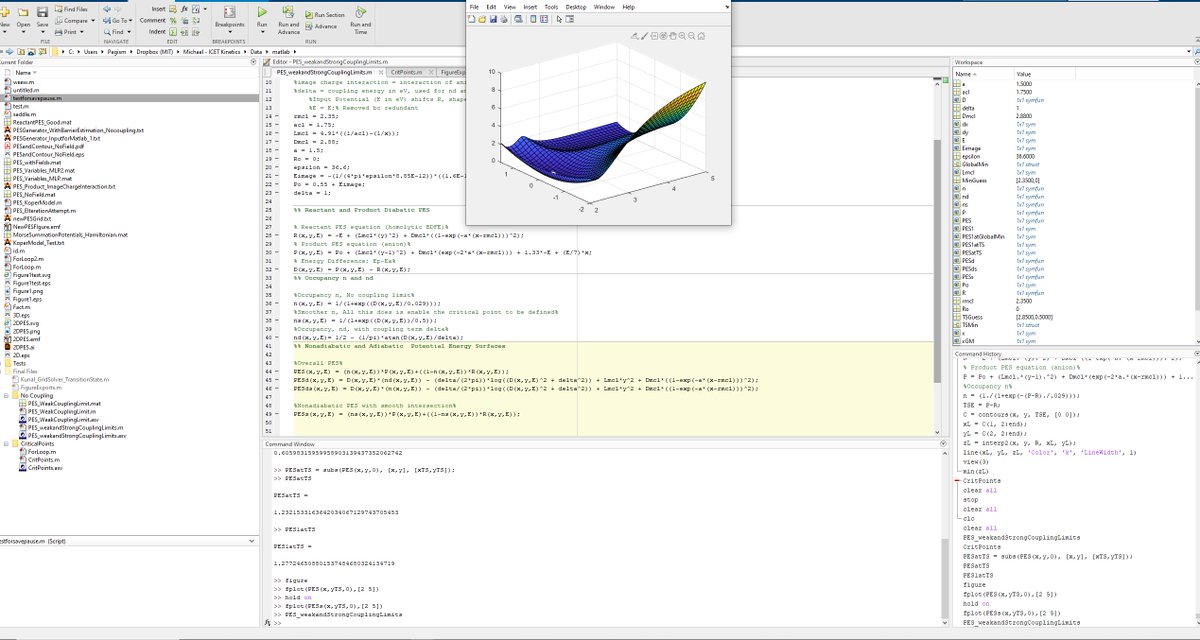Viewport: 1200px width, 640px height.
Task: Switch to the CritPoints.m editor tab
Action: point(410,72)
